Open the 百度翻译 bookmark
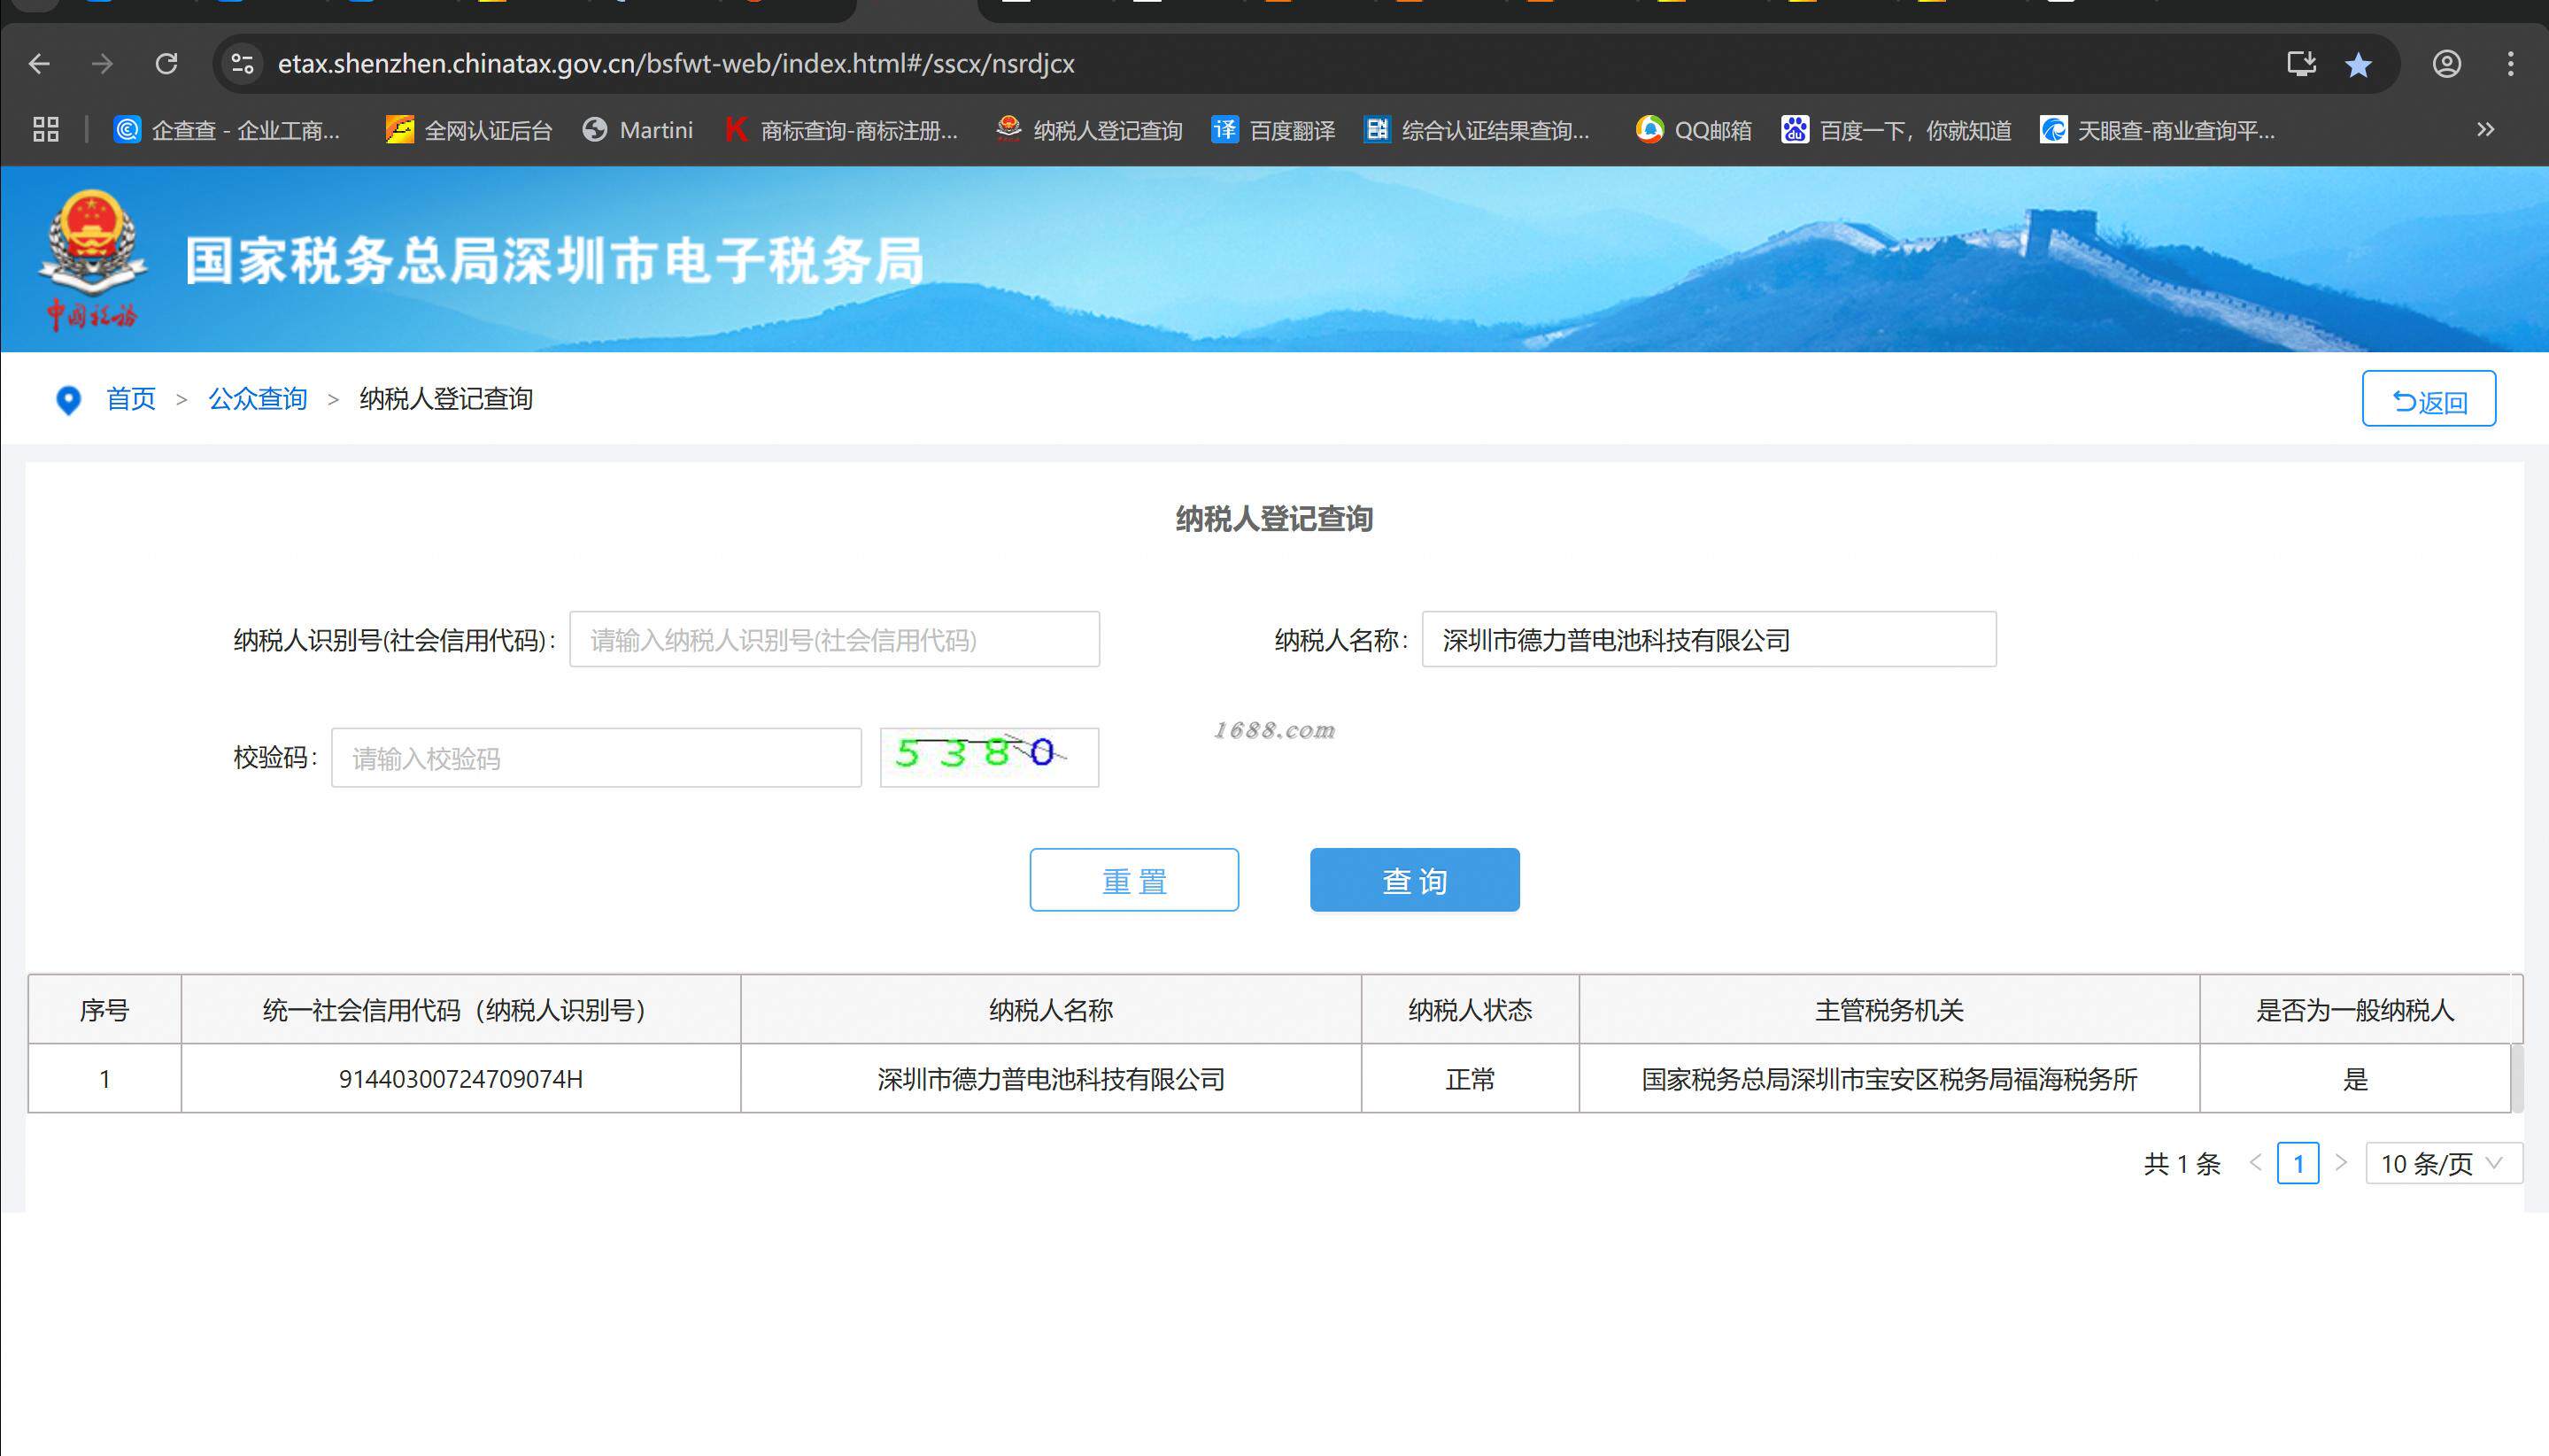This screenshot has width=2549, height=1456. (1273, 130)
